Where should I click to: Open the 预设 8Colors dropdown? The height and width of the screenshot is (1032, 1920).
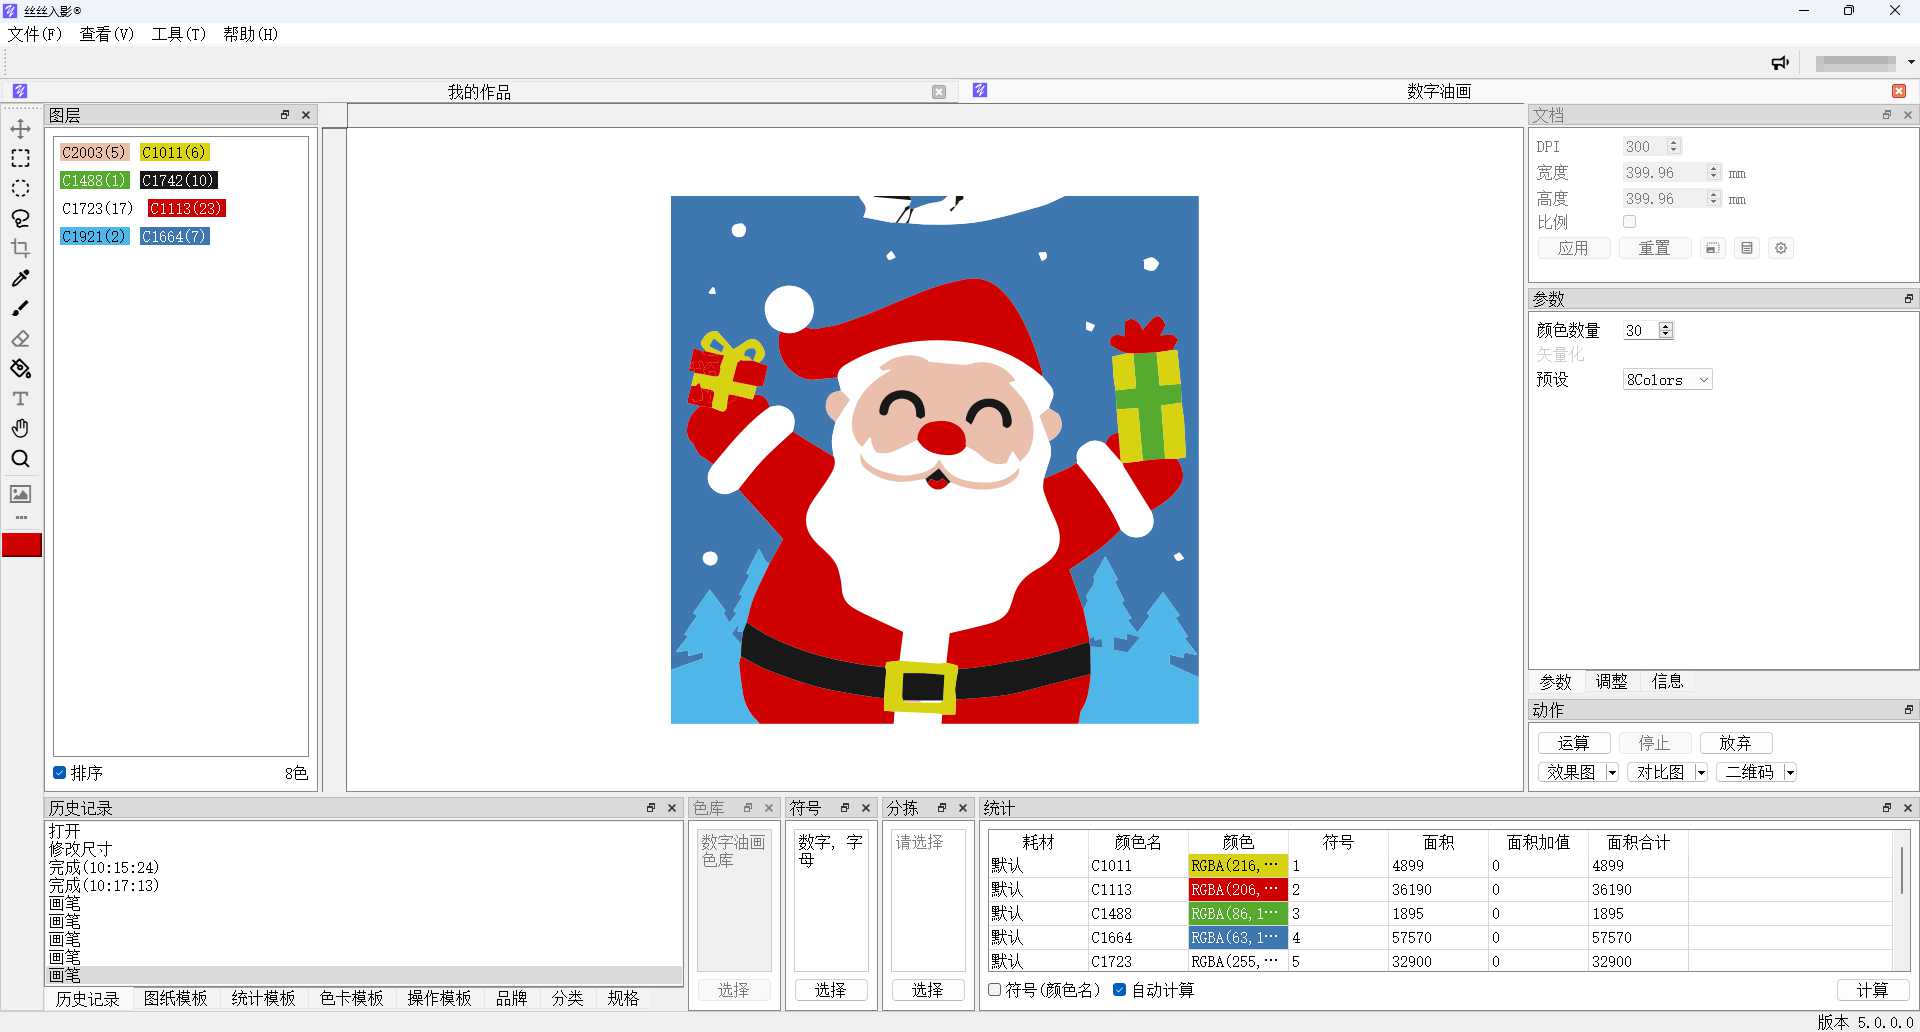click(1667, 380)
